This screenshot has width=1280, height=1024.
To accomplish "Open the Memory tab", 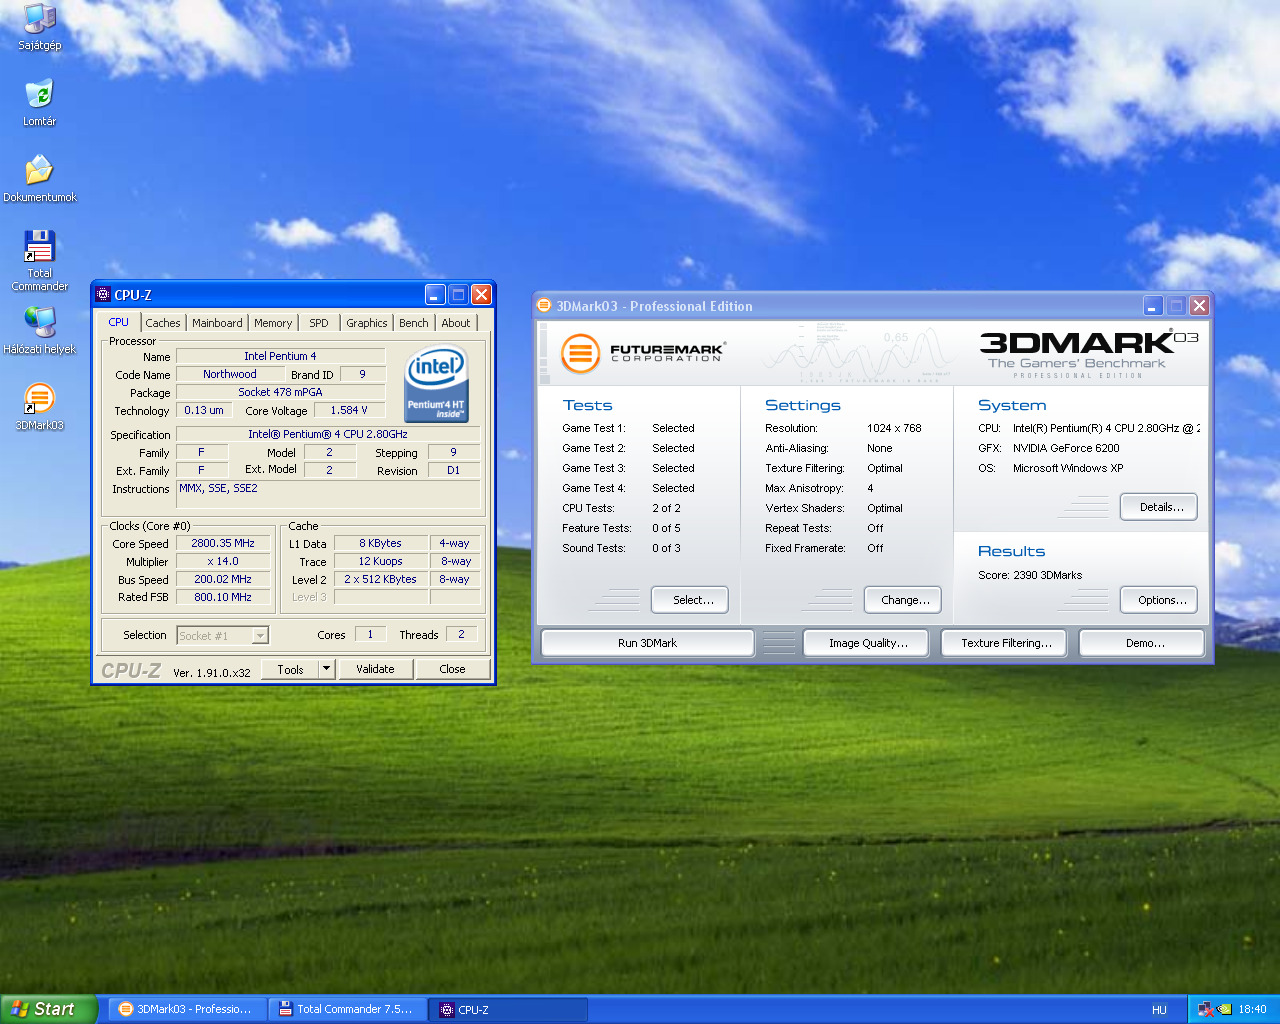I will tap(273, 323).
